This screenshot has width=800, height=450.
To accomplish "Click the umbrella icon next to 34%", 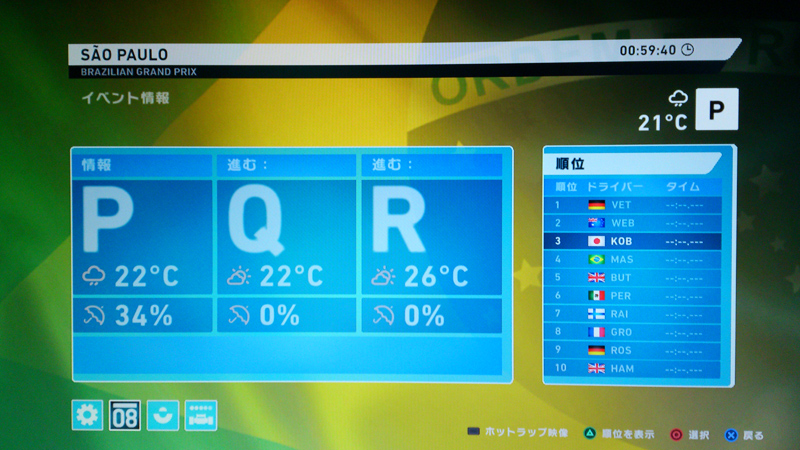I will pos(94,316).
